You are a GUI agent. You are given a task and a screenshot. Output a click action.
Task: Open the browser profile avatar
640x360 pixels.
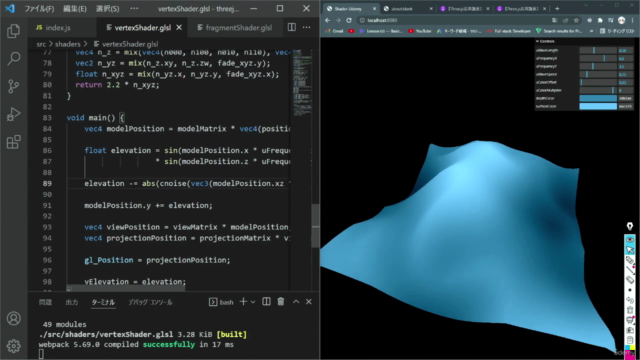(621, 20)
